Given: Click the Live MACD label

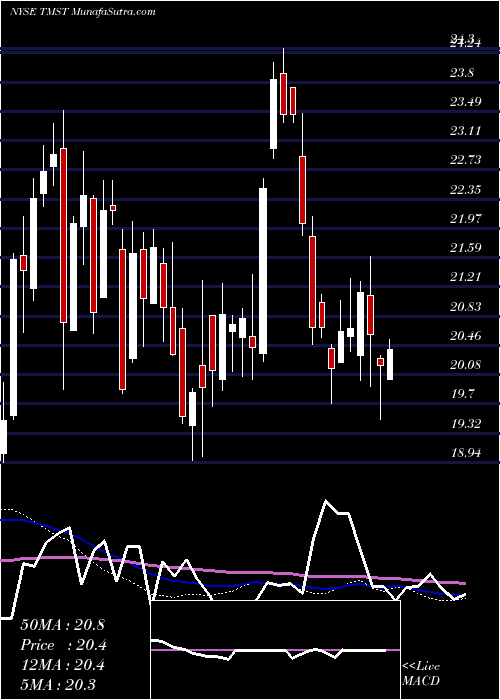Looking at the screenshot, I should click(421, 673).
